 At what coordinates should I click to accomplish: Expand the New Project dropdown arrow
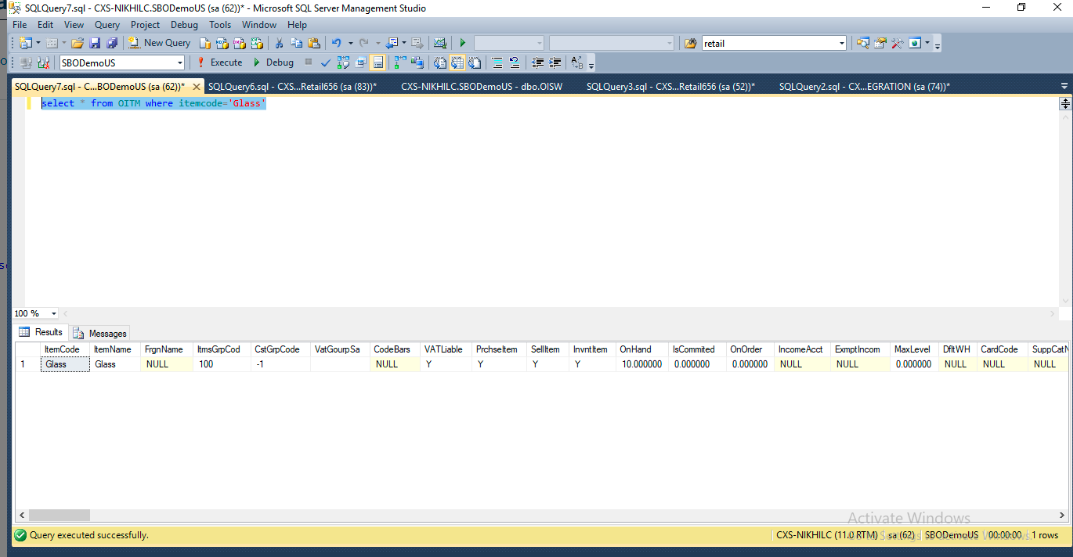click(x=38, y=43)
